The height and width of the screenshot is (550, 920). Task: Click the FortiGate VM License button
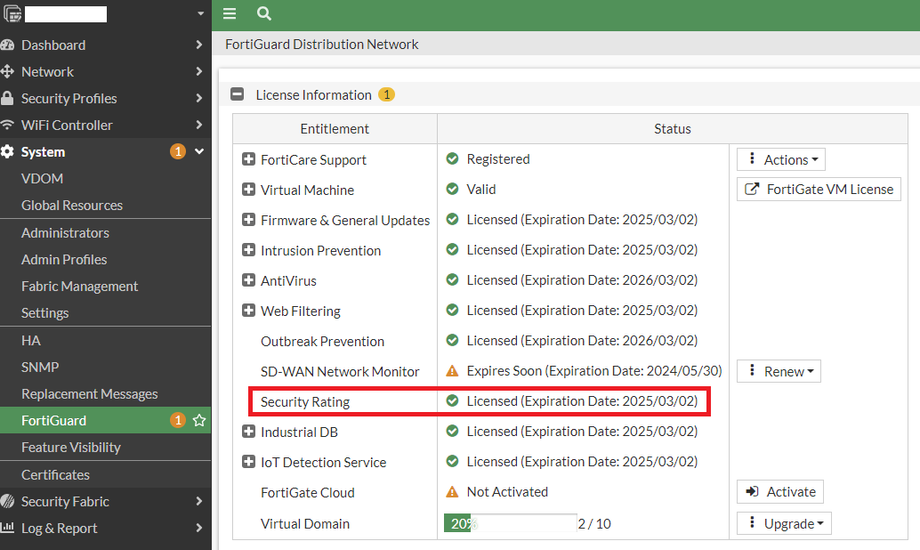click(819, 189)
